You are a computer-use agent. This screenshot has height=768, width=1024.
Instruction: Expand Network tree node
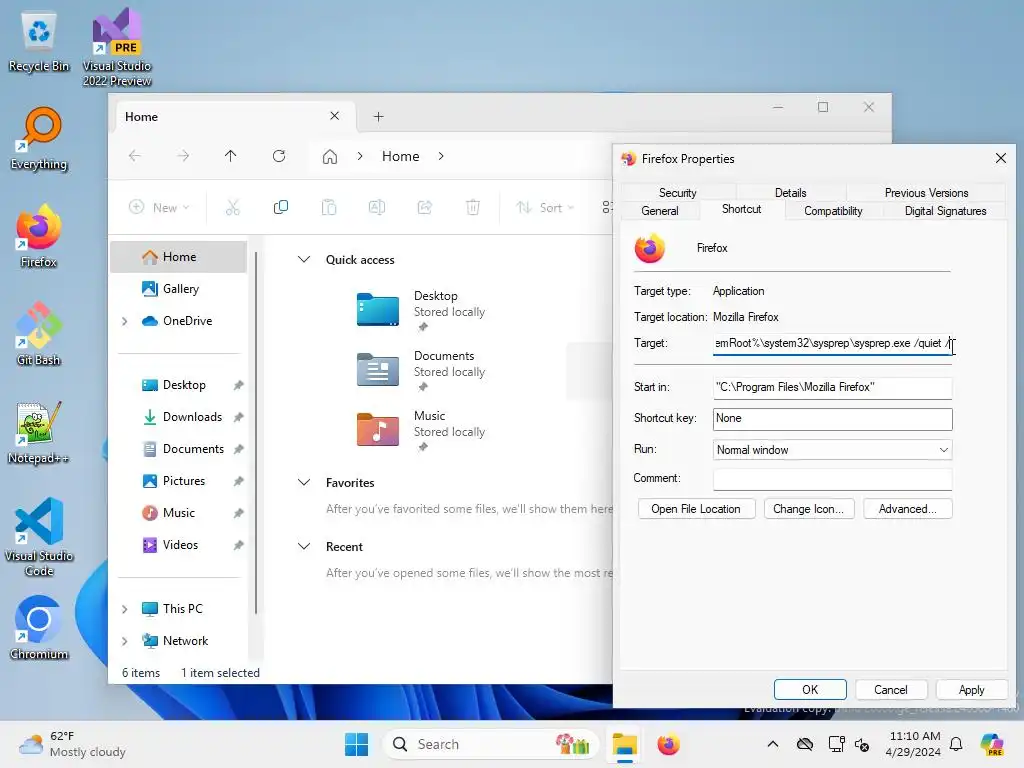click(125, 641)
